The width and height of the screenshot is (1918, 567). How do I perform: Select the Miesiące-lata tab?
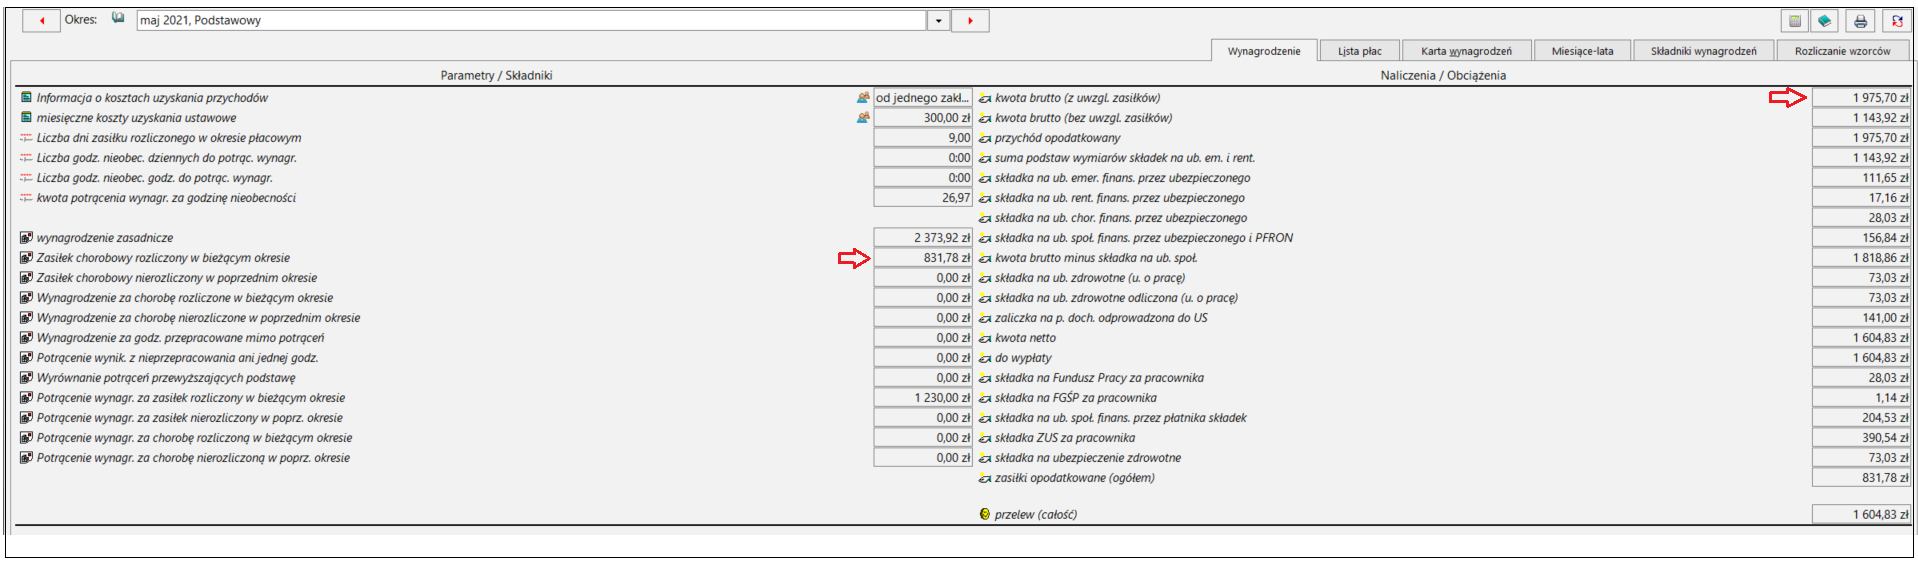(x=1582, y=51)
